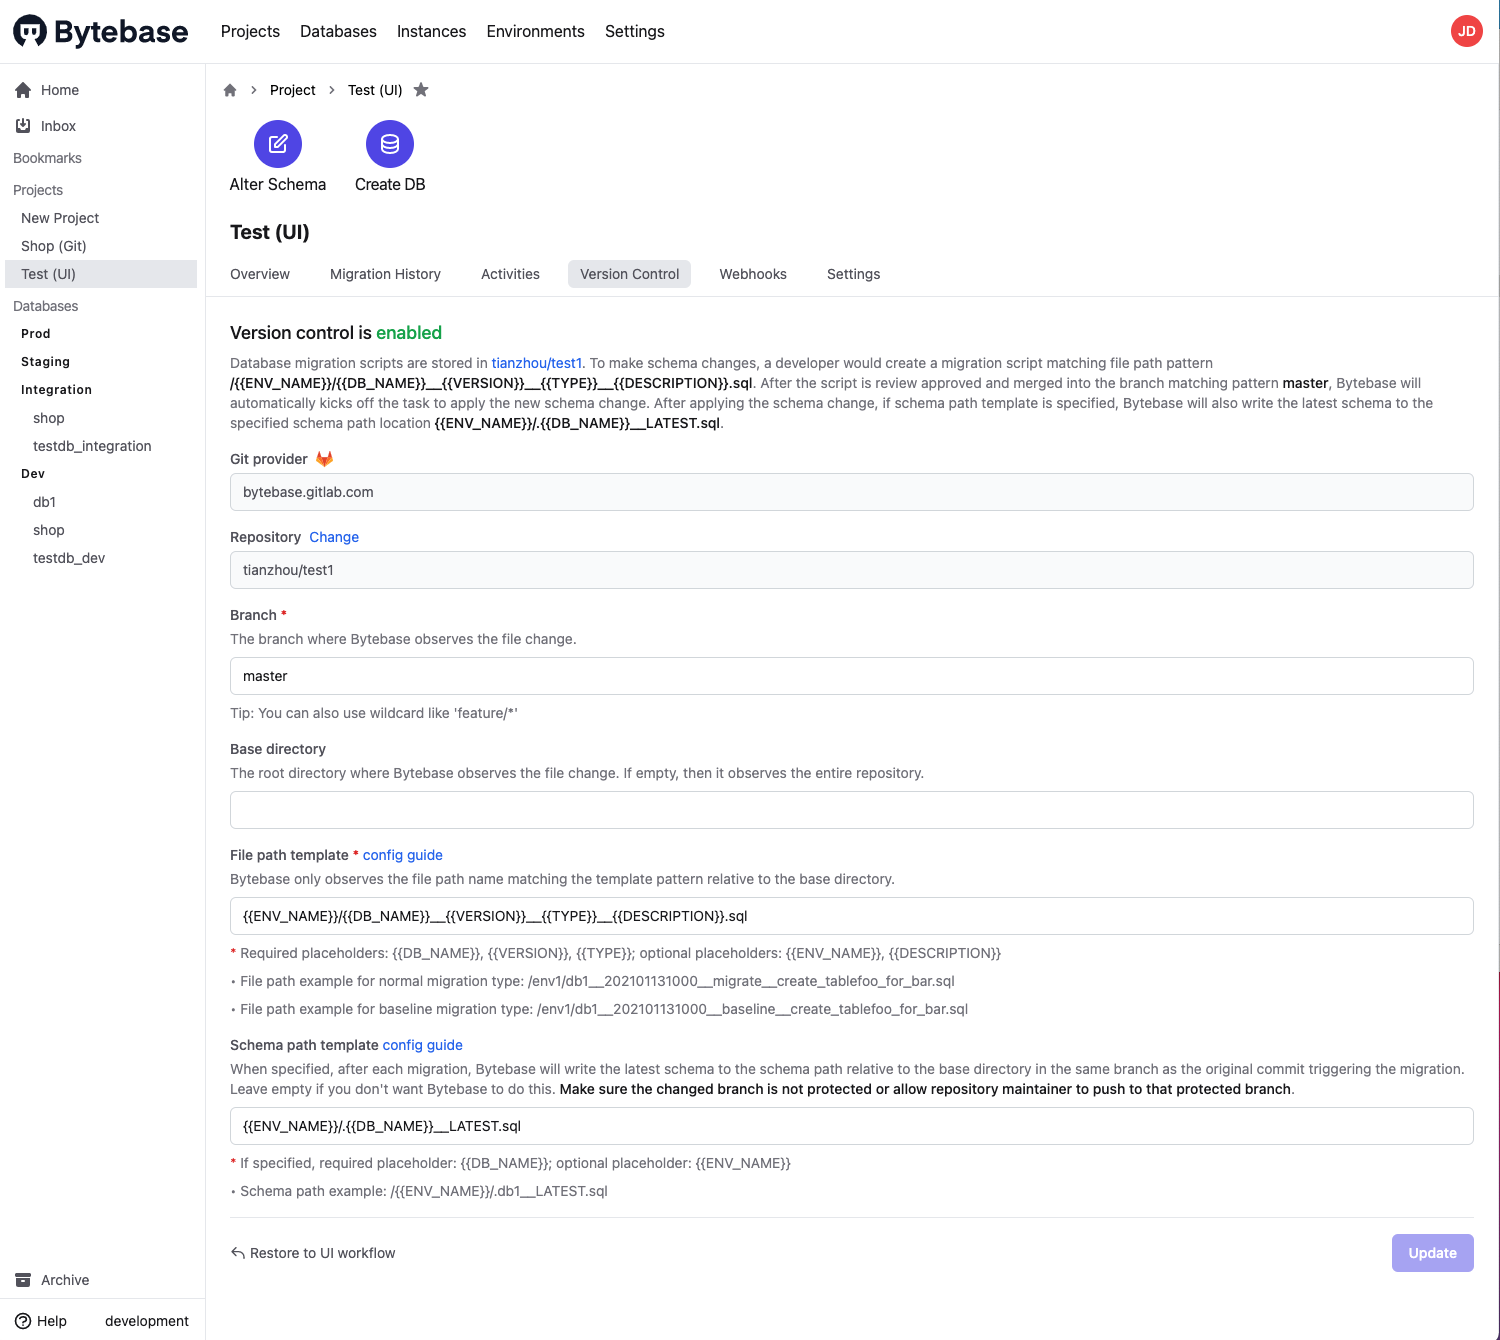Click the Integration environment in sidebar
Viewport: 1500px width, 1340px height.
56,390
